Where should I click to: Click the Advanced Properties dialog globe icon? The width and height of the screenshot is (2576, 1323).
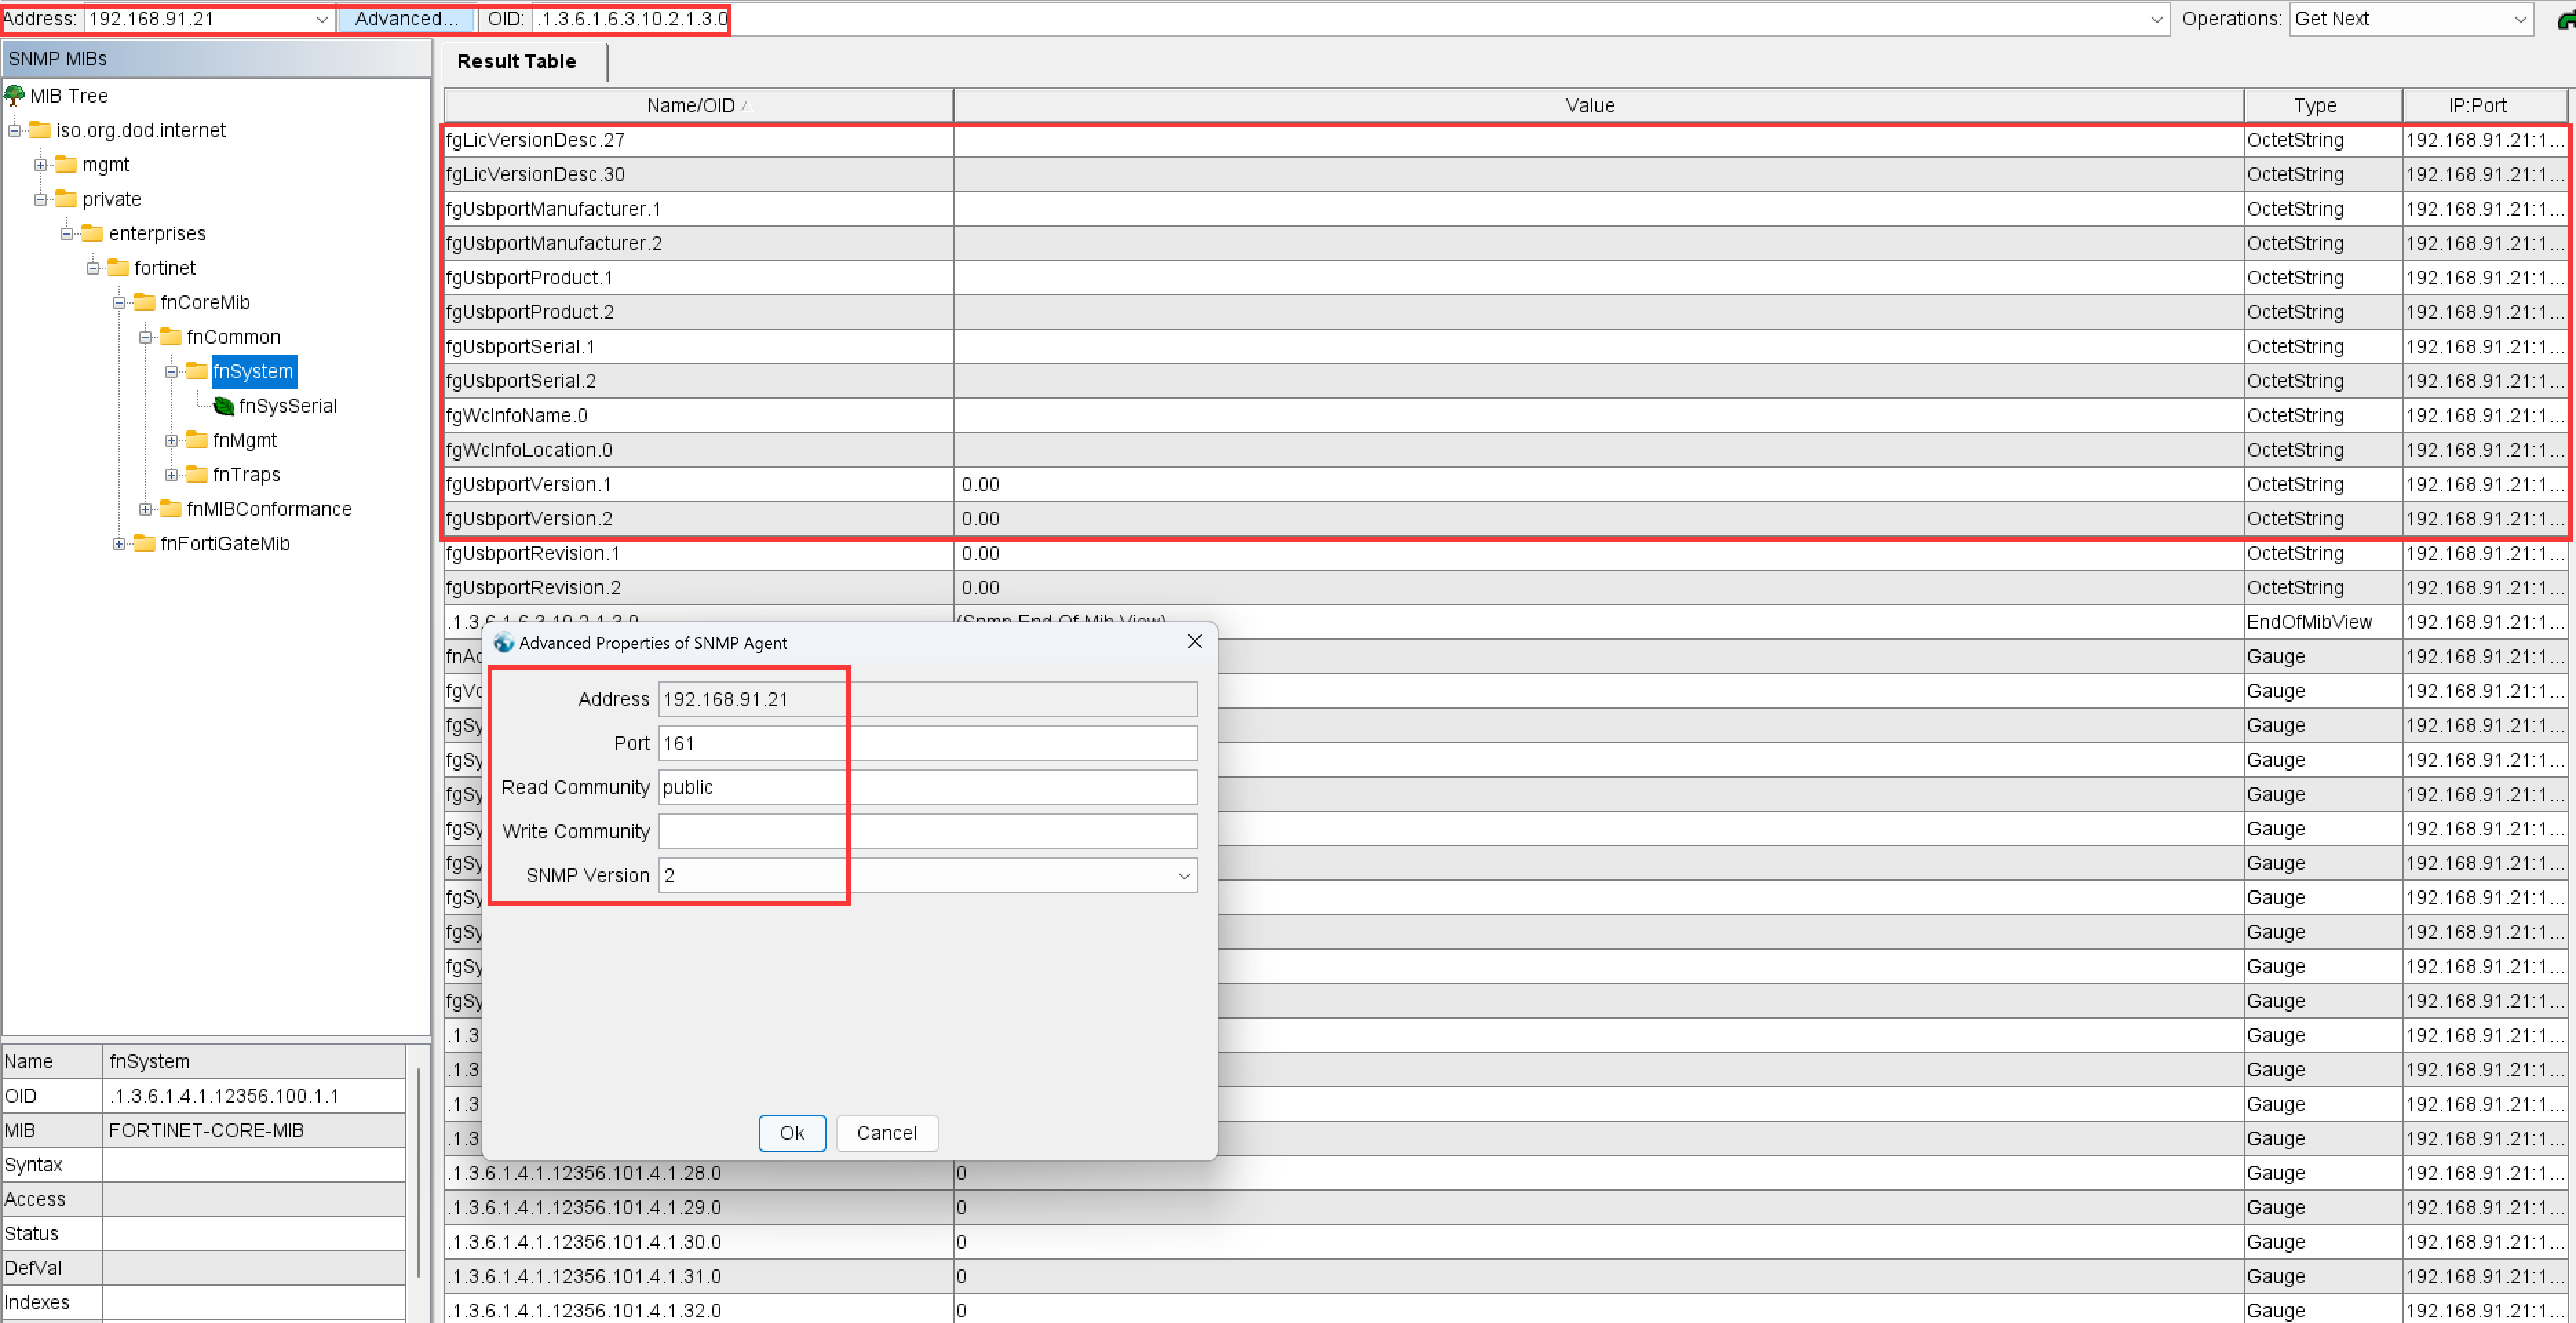pyautogui.click(x=504, y=643)
